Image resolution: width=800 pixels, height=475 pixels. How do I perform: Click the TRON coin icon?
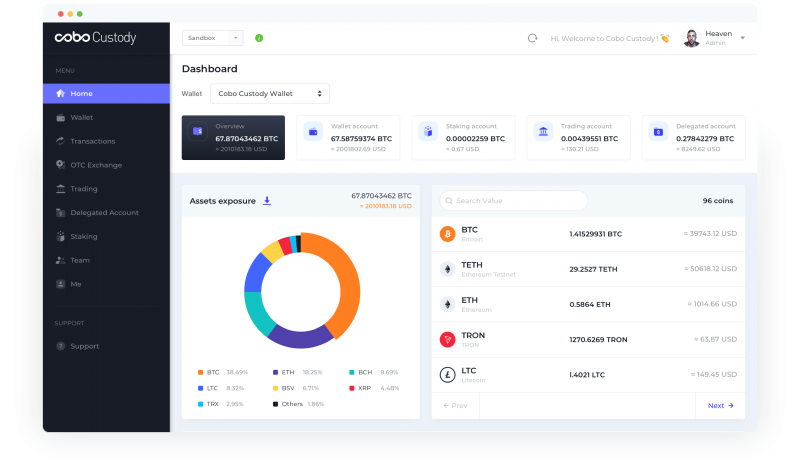(x=447, y=339)
